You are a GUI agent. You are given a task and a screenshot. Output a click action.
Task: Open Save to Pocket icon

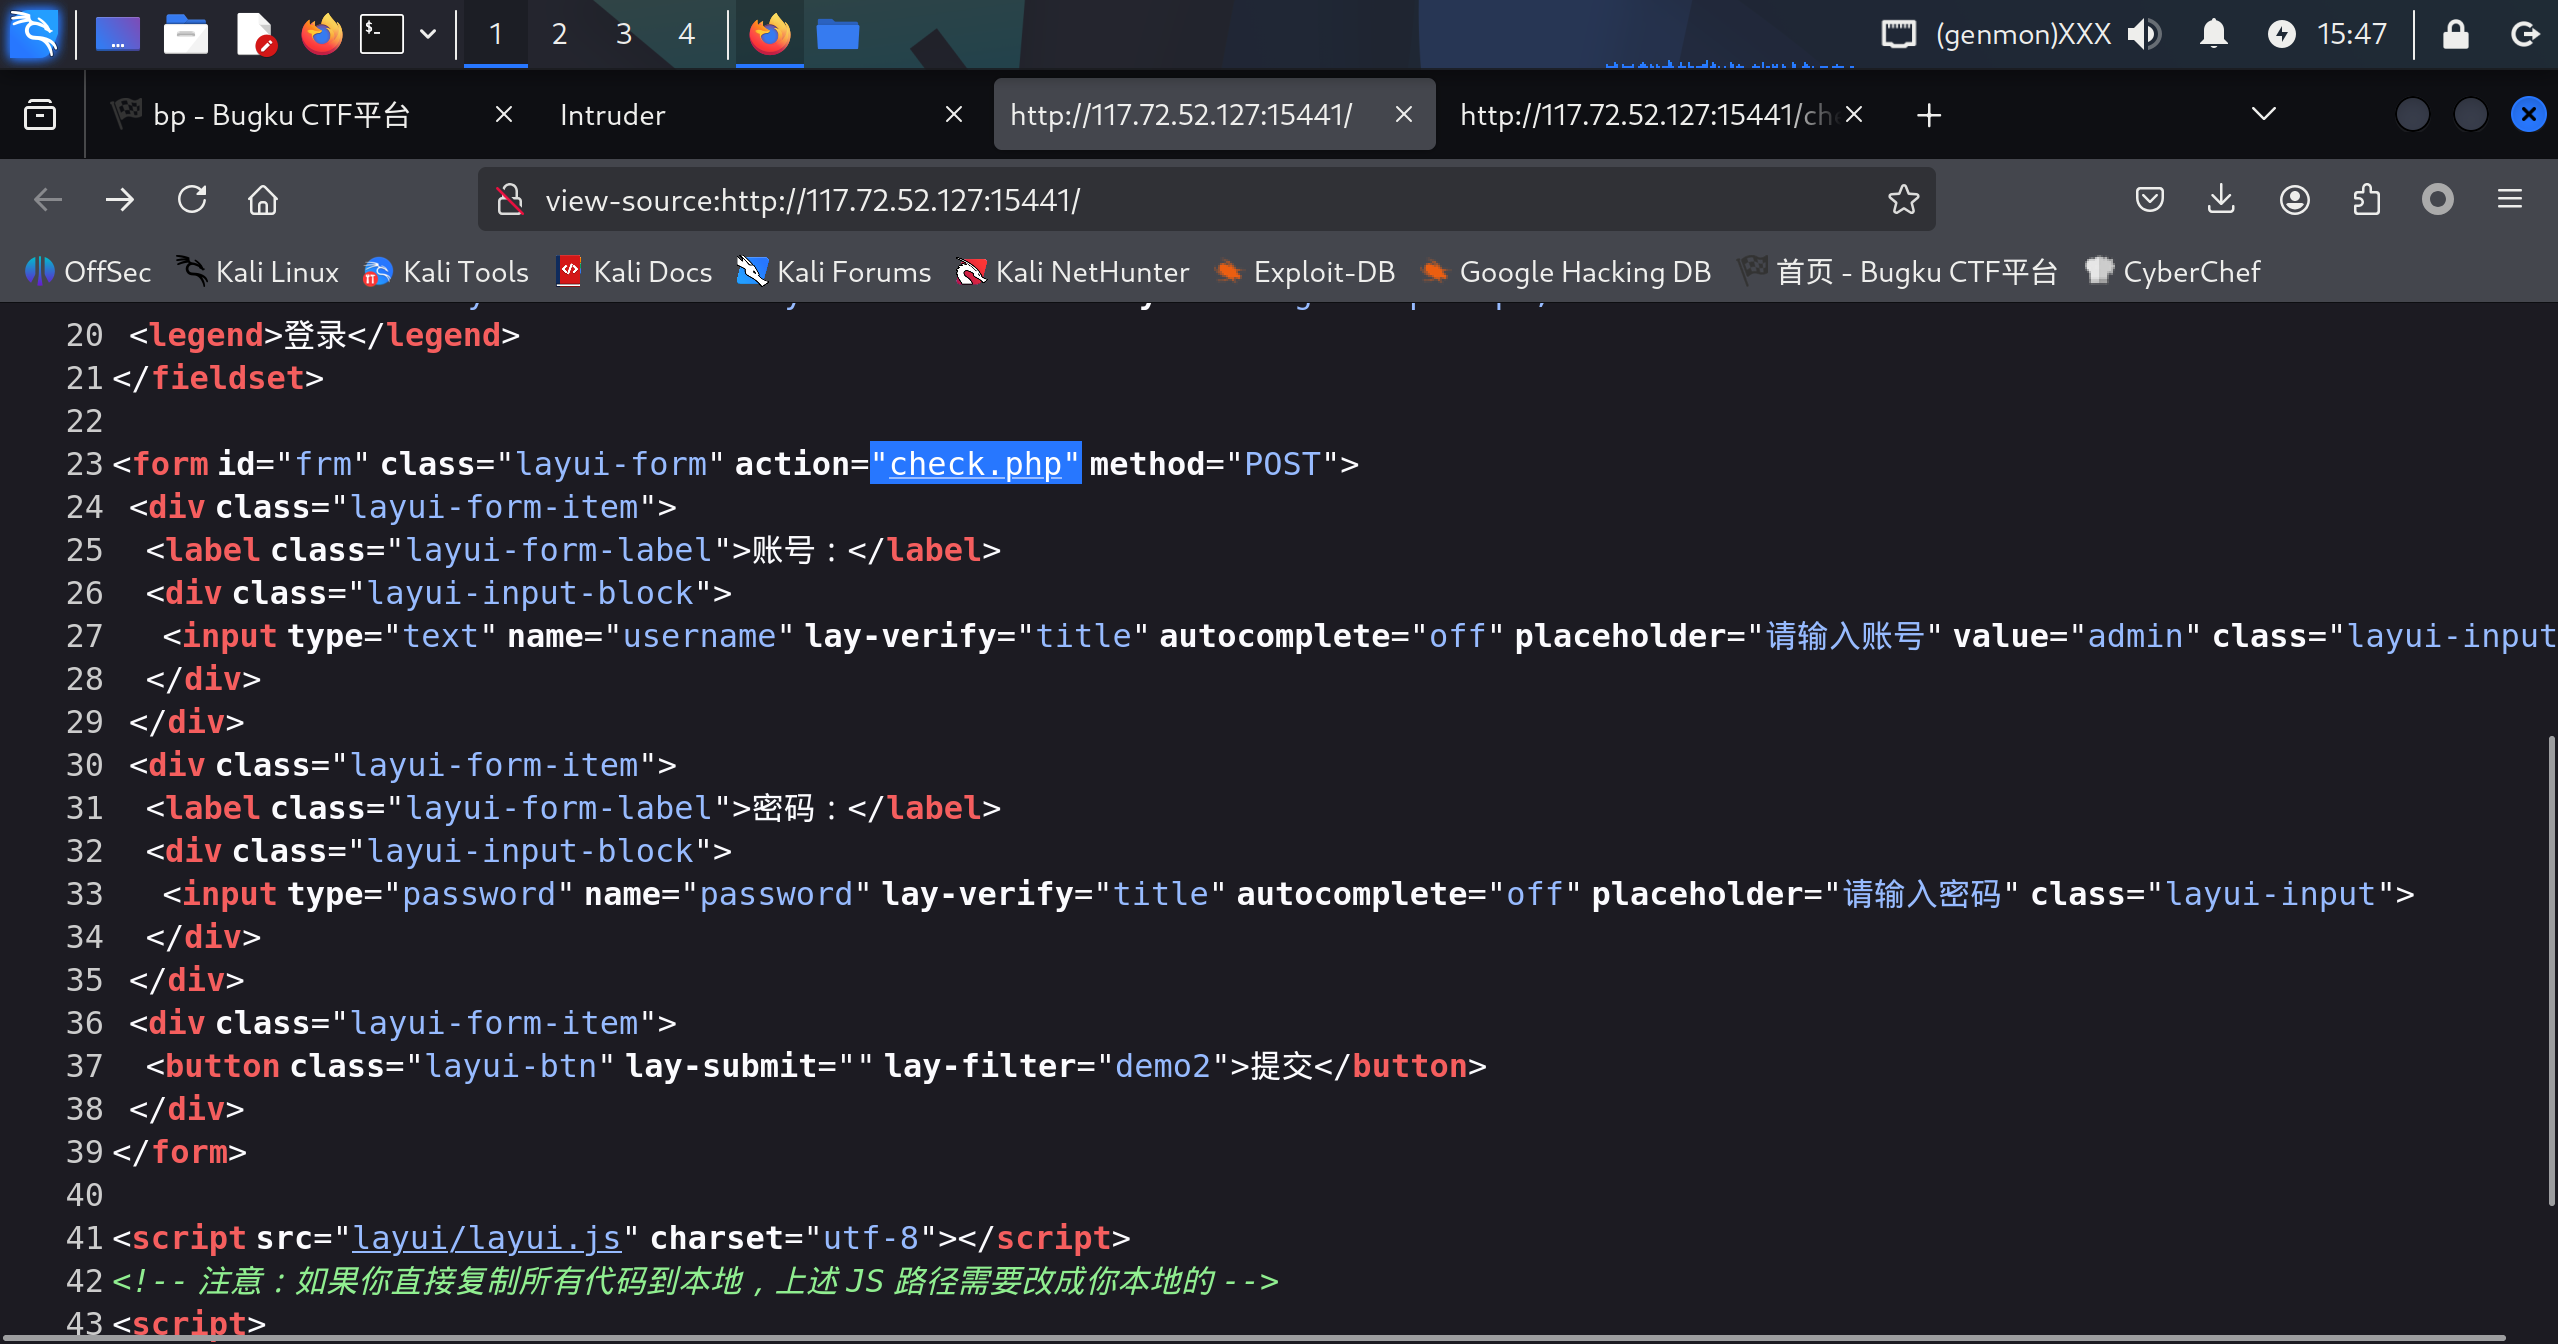[2149, 200]
